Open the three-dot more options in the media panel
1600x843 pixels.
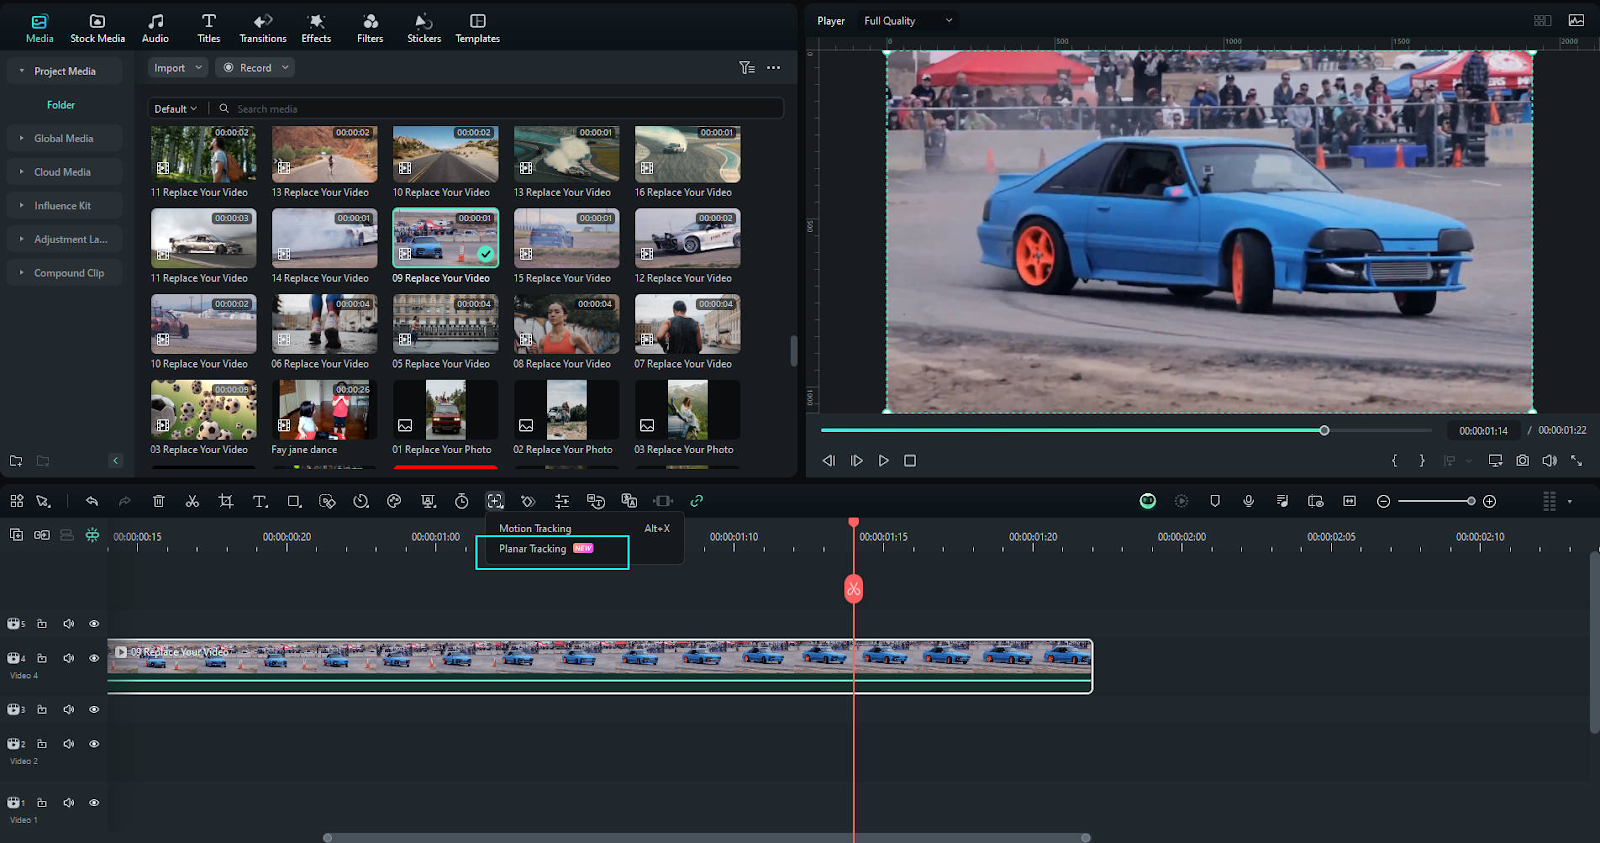click(x=774, y=68)
